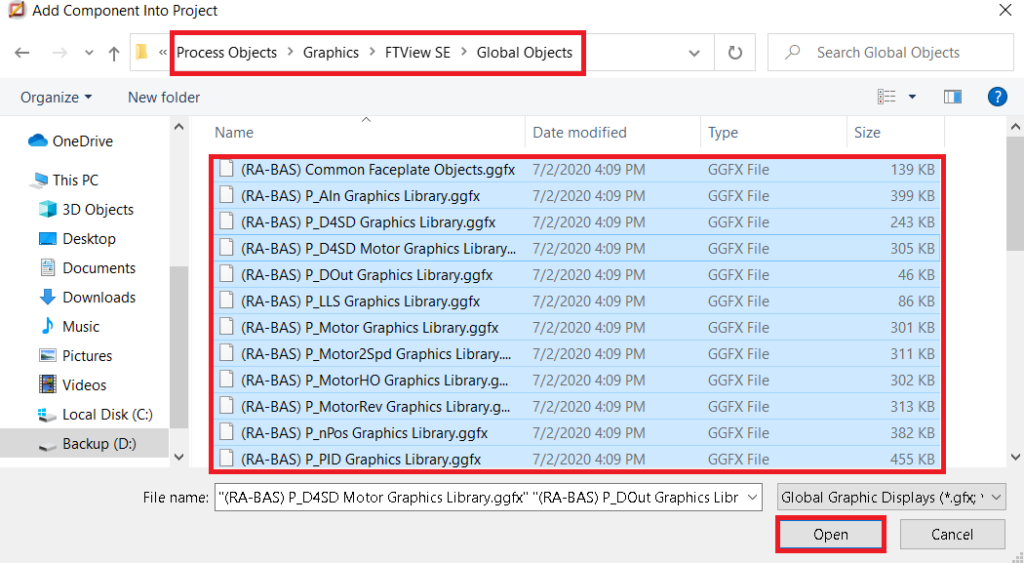Click the file list scroll down arrow

point(1016,457)
